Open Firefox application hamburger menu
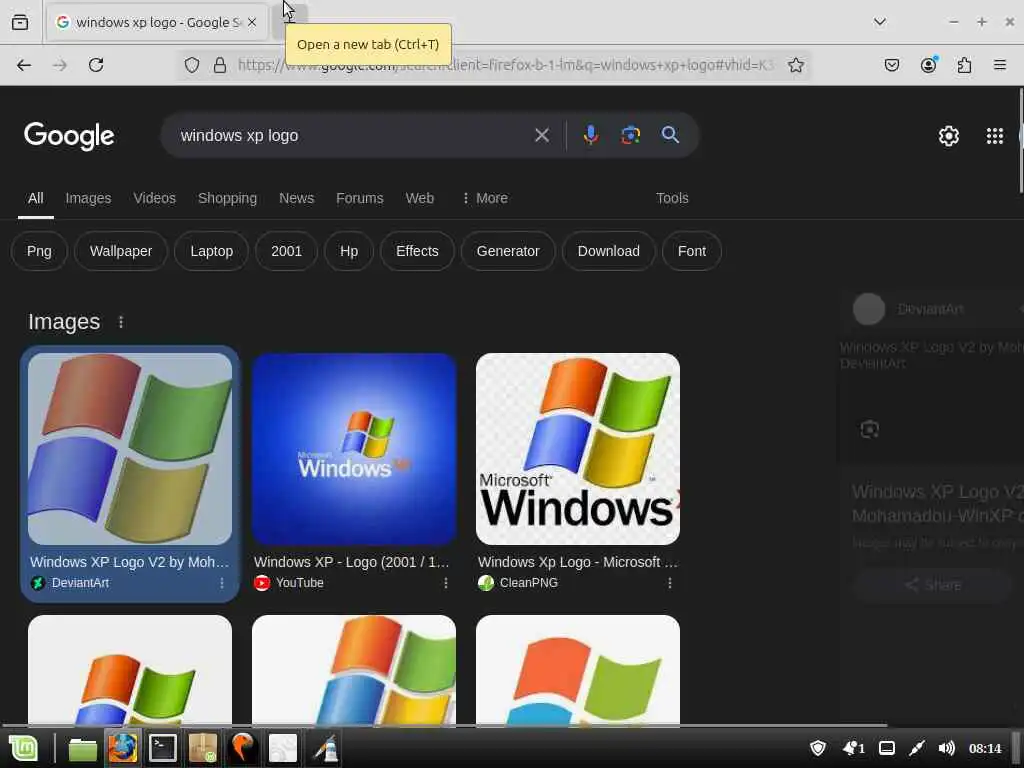Image resolution: width=1024 pixels, height=768 pixels. pyautogui.click(x=1000, y=65)
